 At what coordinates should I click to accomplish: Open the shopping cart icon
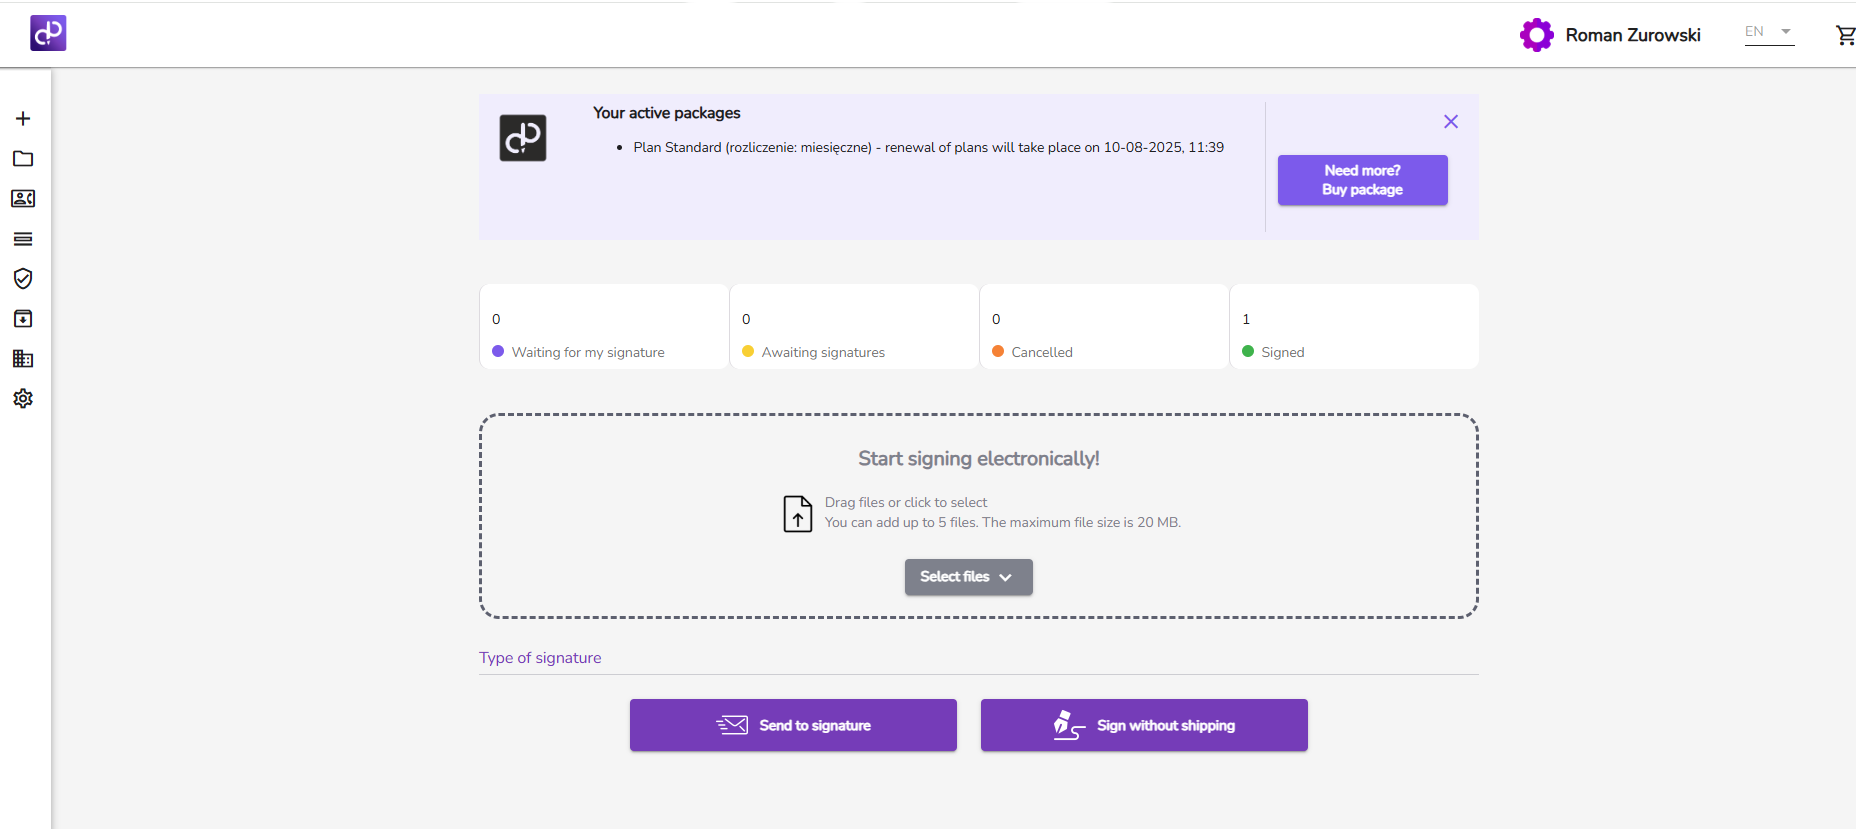(1845, 36)
